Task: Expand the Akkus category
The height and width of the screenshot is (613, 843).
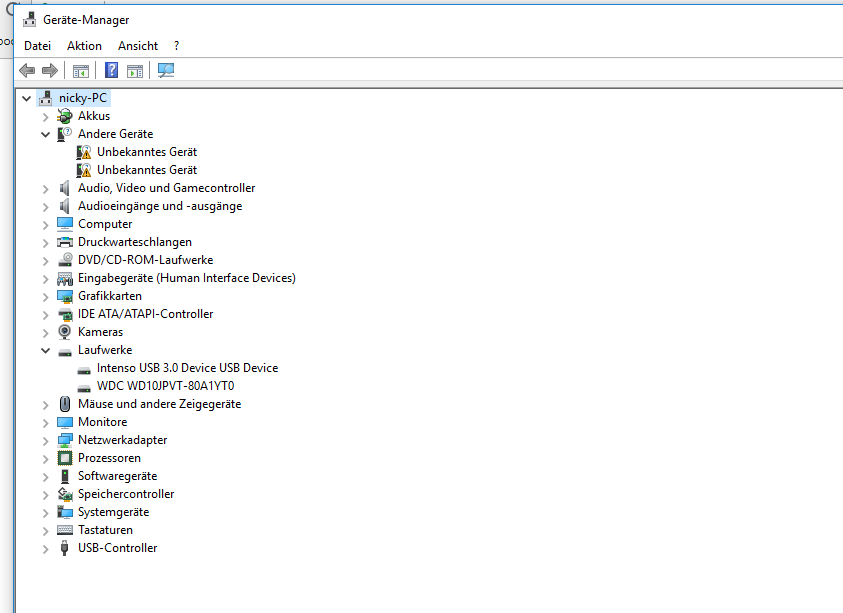Action: (x=45, y=117)
